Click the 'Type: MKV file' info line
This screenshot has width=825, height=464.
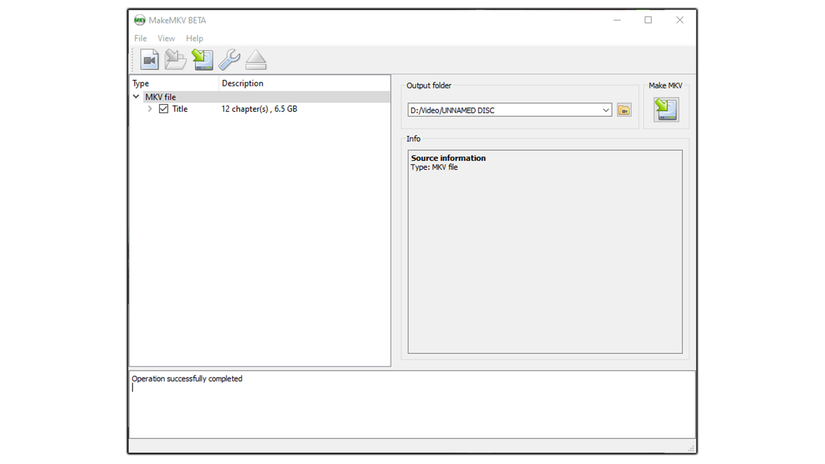(434, 167)
